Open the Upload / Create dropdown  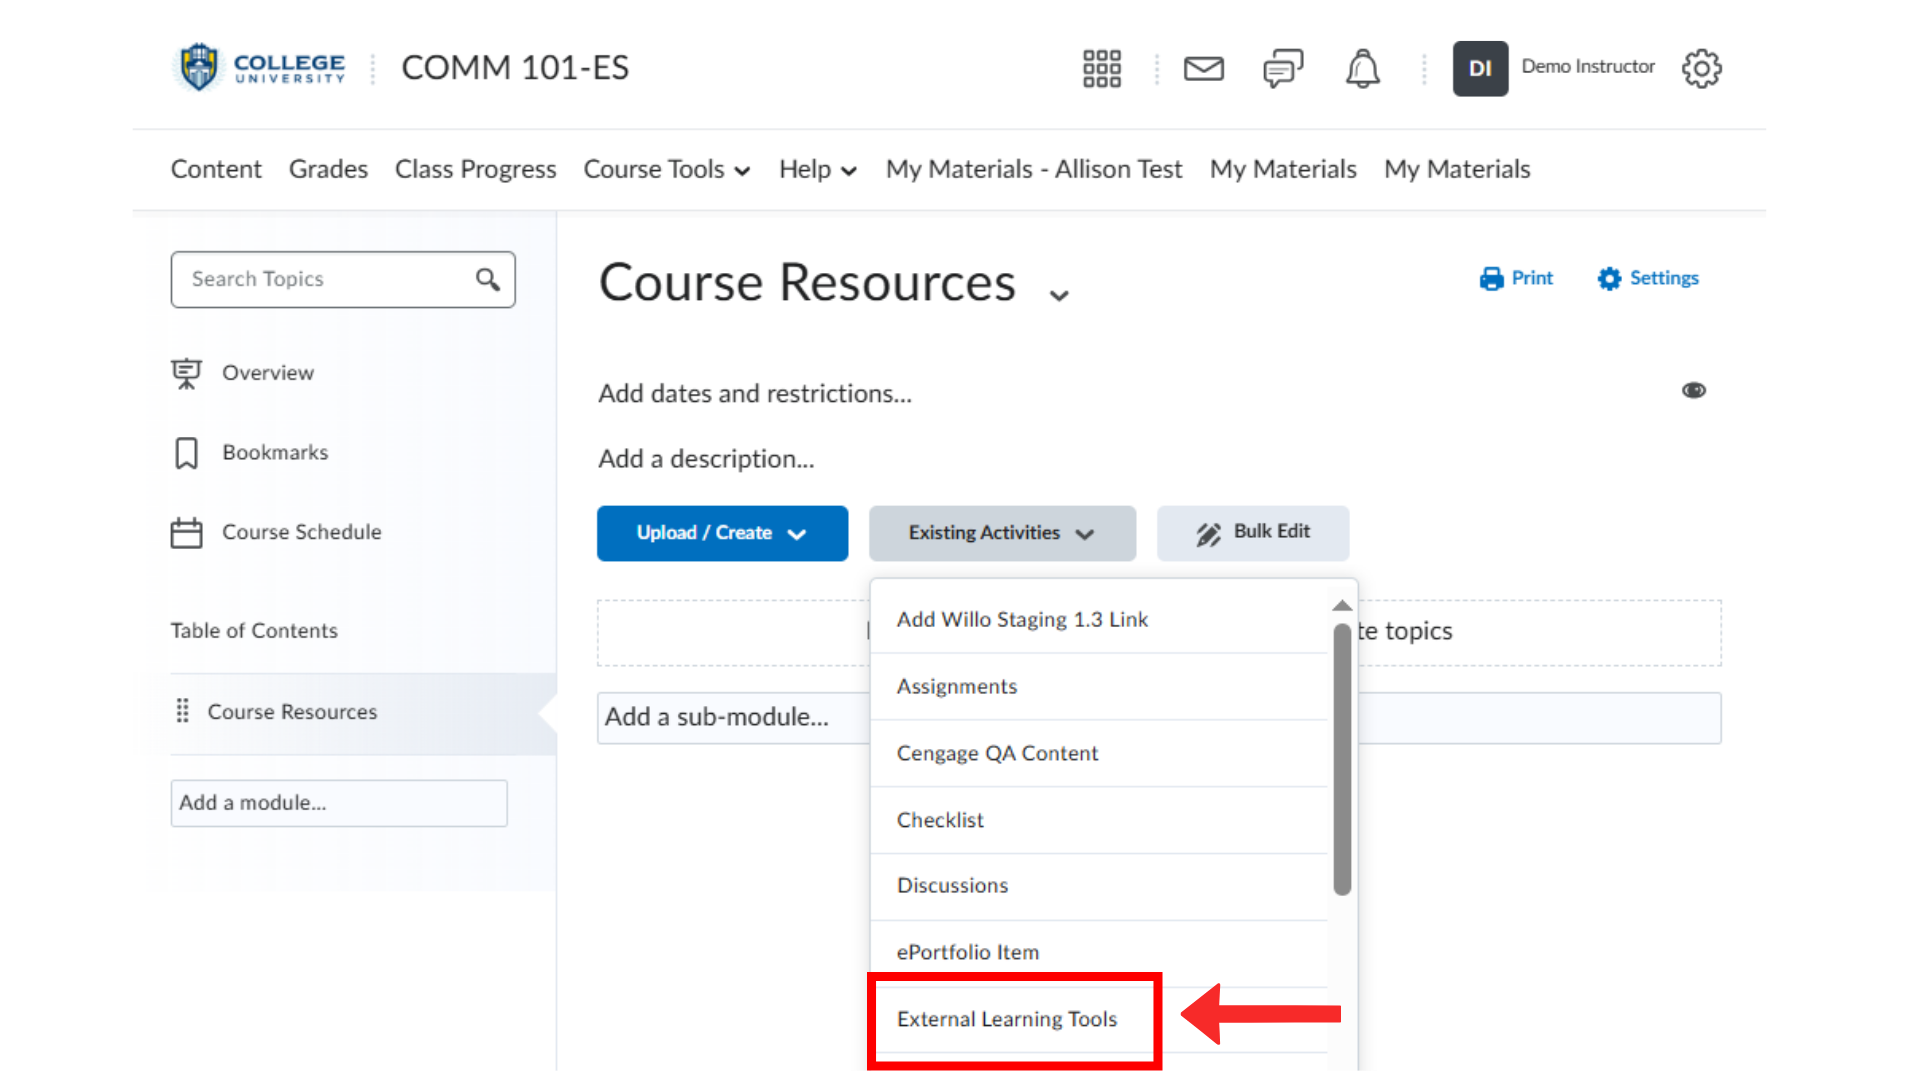pos(722,533)
